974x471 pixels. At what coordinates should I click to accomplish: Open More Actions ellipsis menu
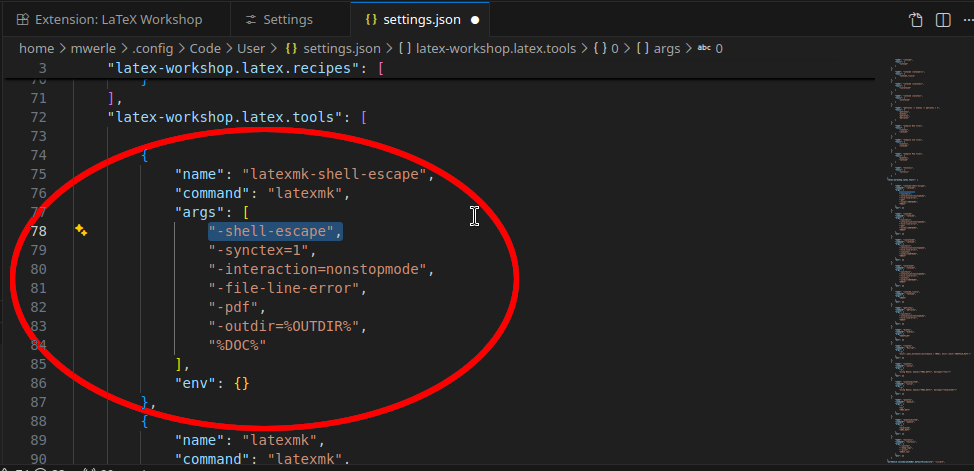(x=968, y=20)
